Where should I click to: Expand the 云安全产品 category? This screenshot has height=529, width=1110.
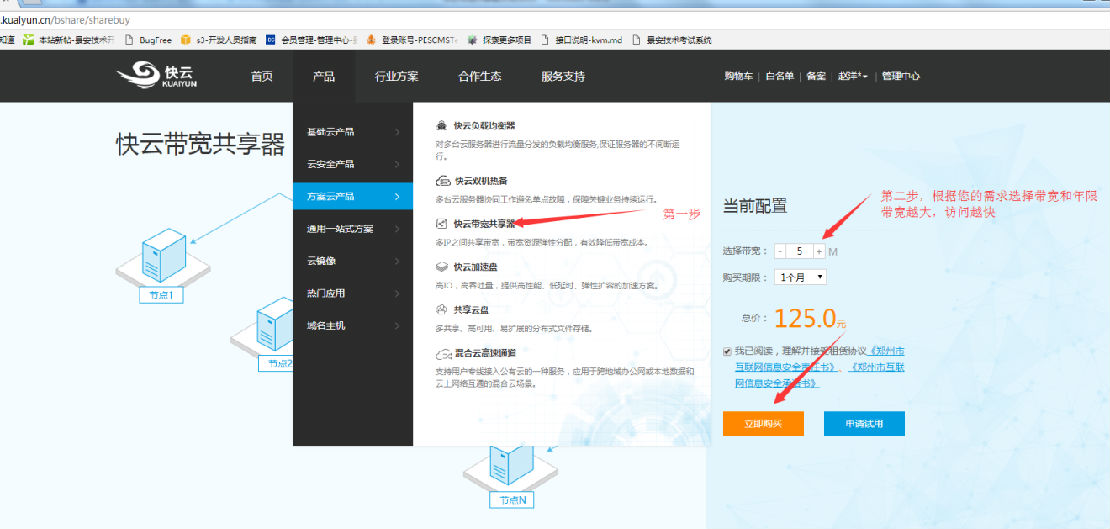352,164
